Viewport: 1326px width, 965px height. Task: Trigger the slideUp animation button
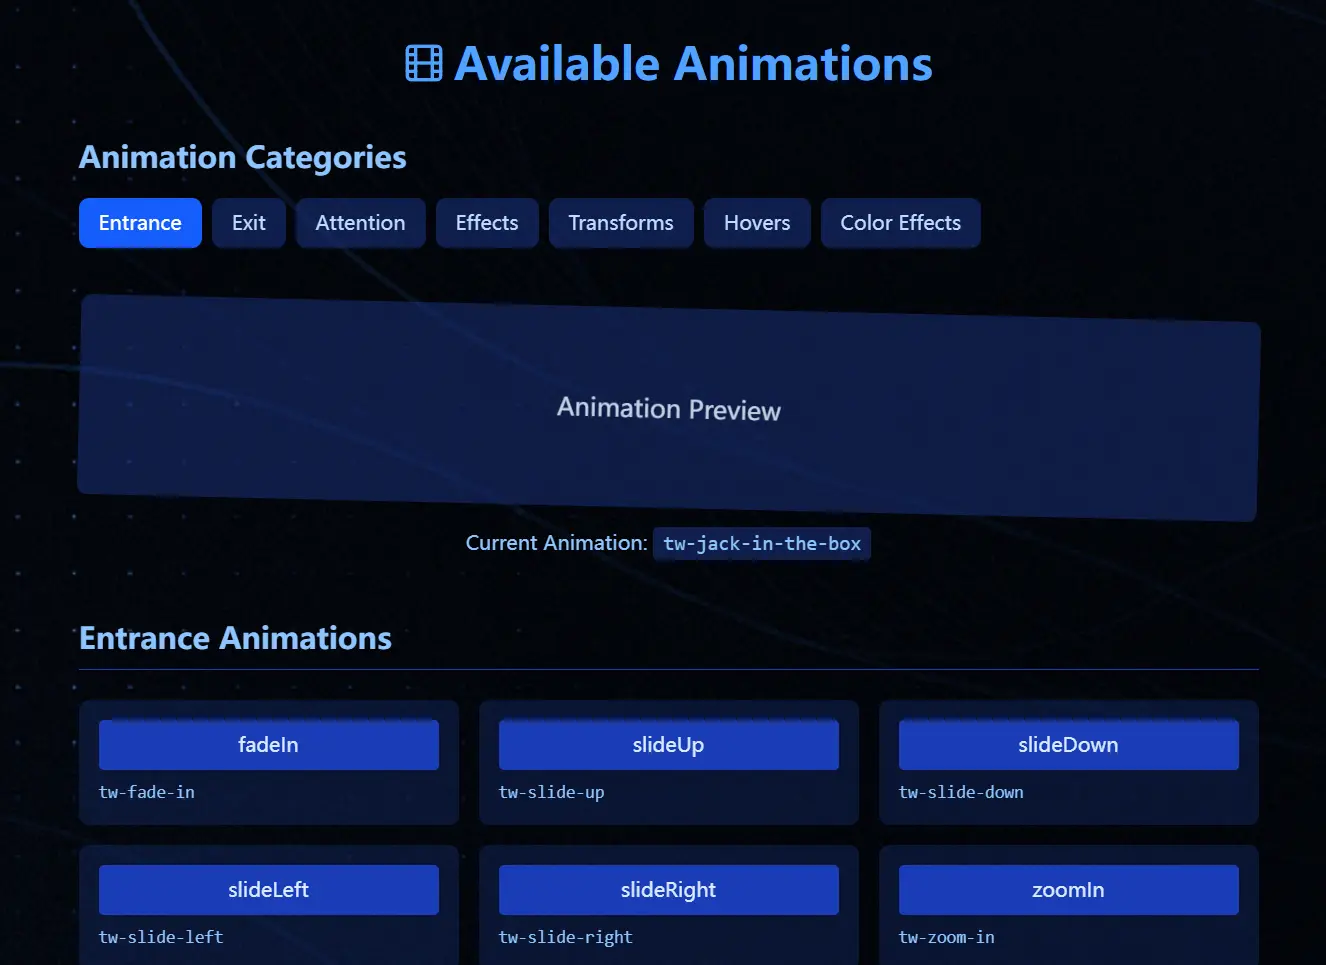coord(668,745)
